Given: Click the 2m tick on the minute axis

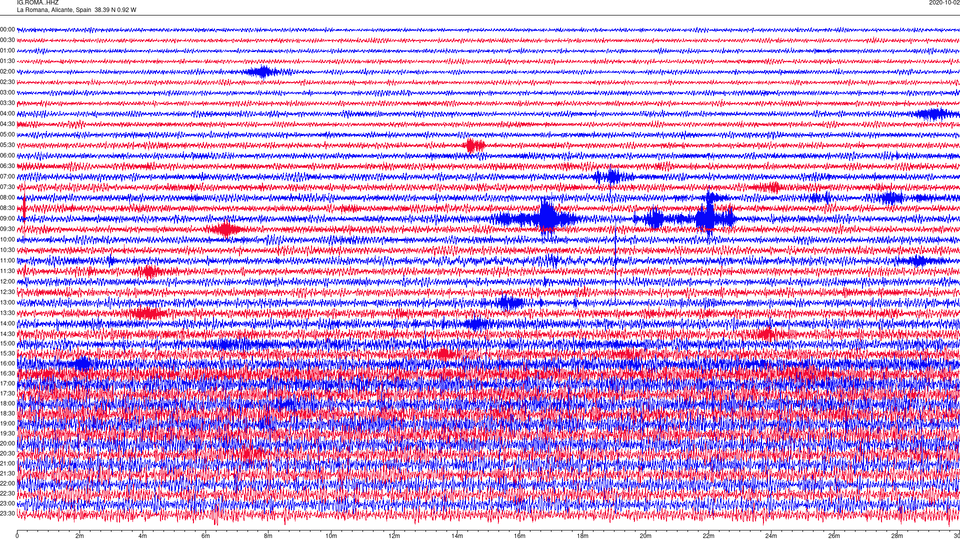Looking at the screenshot, I should pyautogui.click(x=80, y=536).
